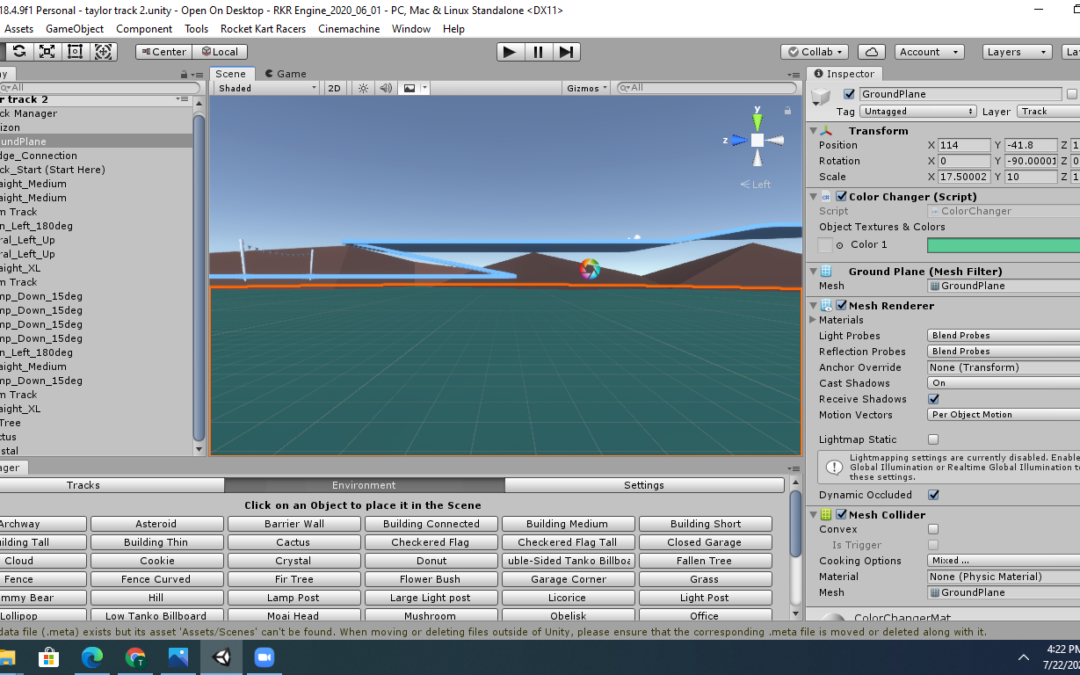Image resolution: width=1080 pixels, height=675 pixels.
Task: Open the Rocket Kart Racers menu
Action: click(x=263, y=29)
